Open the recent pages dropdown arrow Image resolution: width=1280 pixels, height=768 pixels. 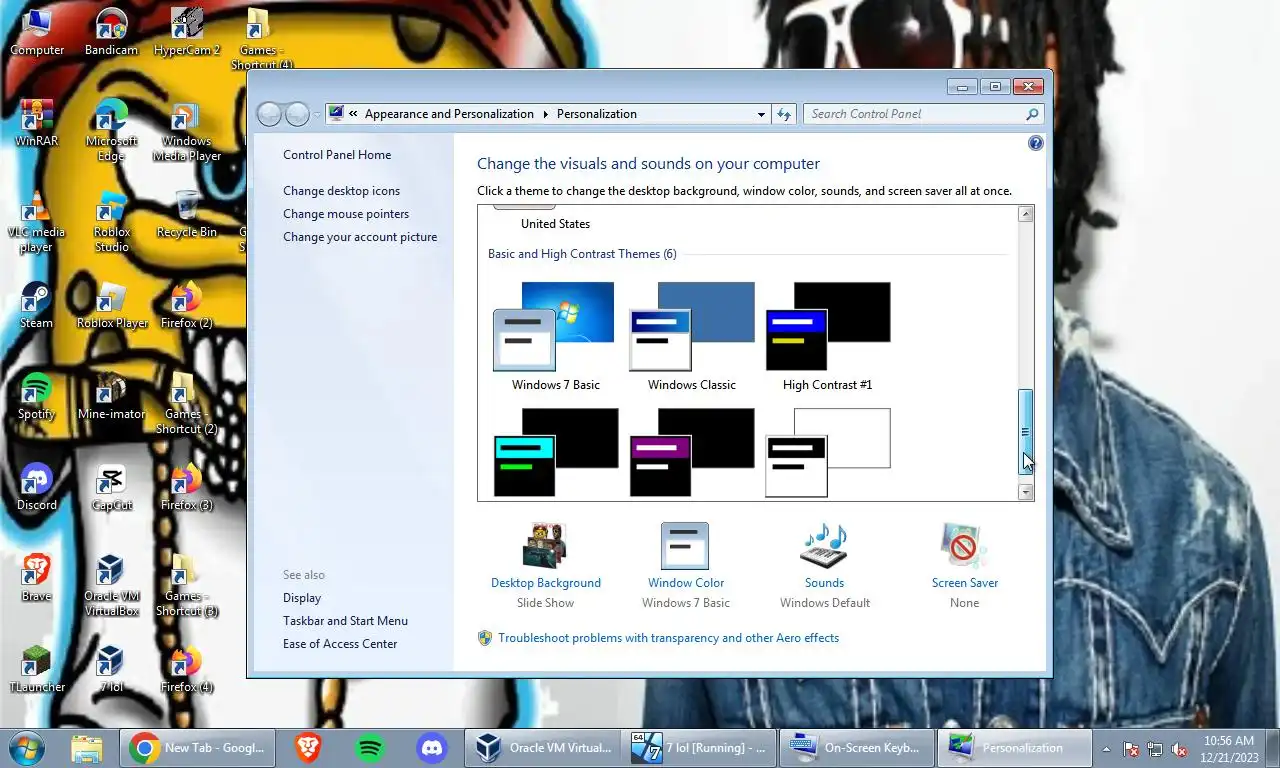pos(317,114)
